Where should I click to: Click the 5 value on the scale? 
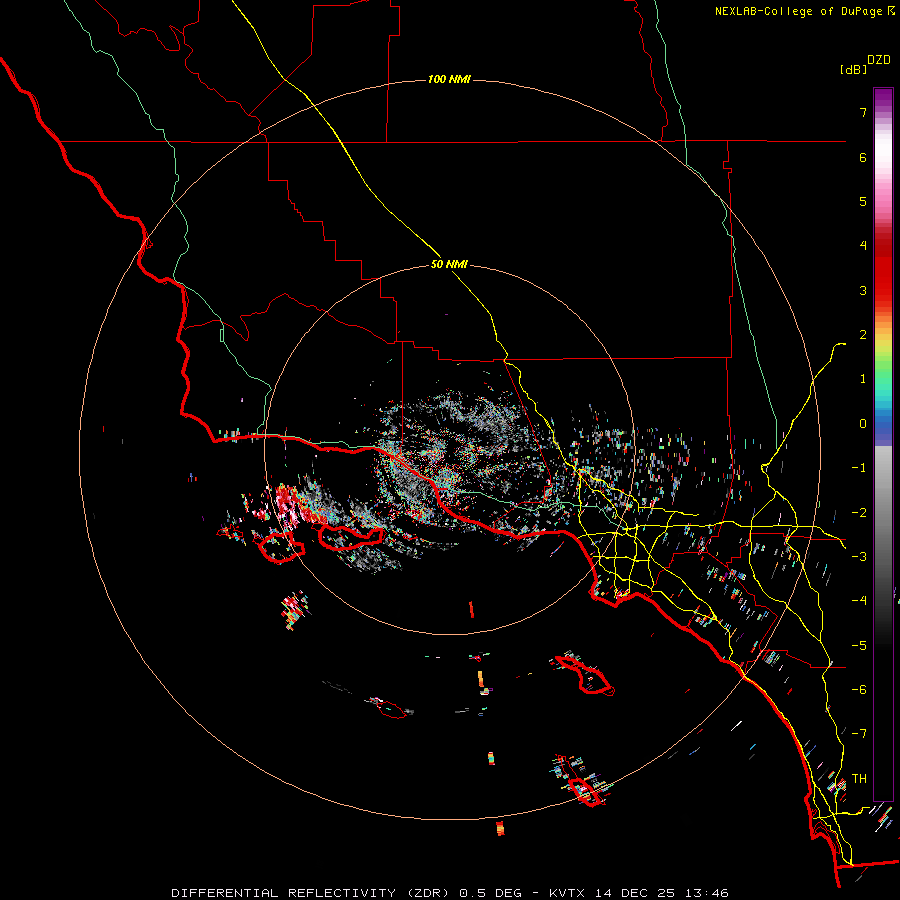coord(863,201)
